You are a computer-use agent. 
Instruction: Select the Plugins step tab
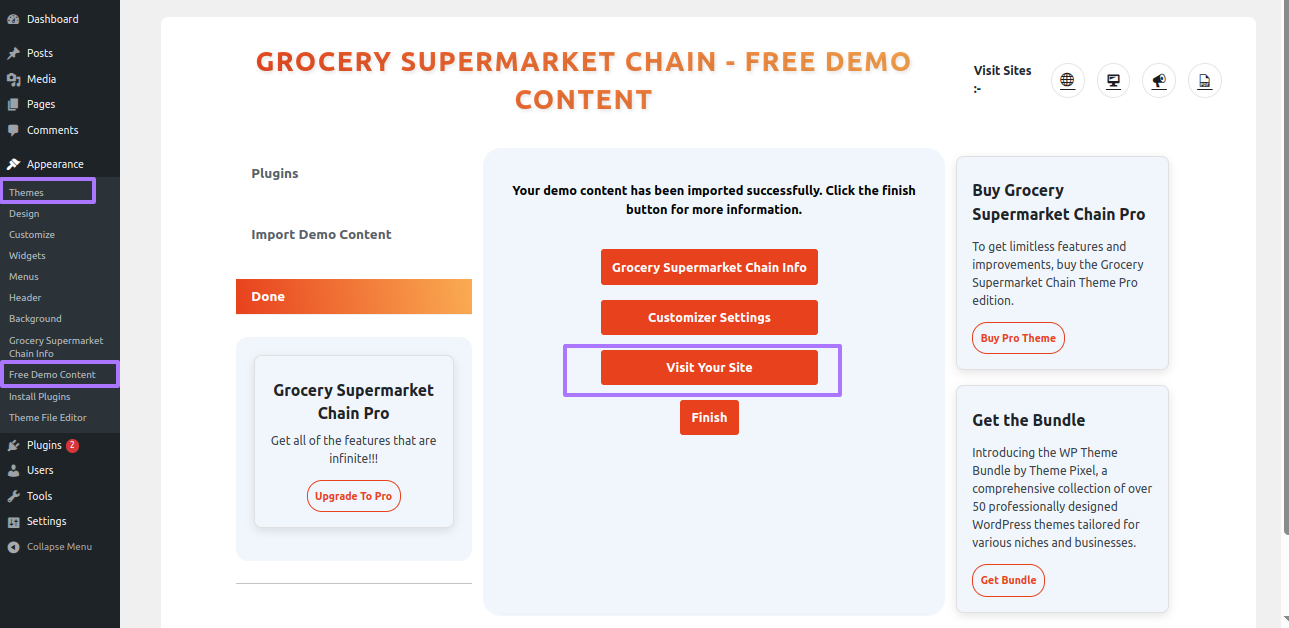[x=275, y=173]
